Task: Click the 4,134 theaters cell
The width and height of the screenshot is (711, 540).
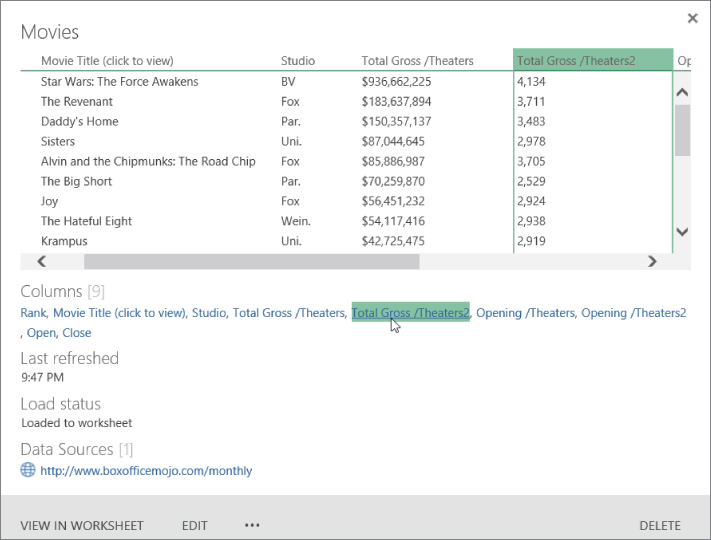Action: [531, 82]
